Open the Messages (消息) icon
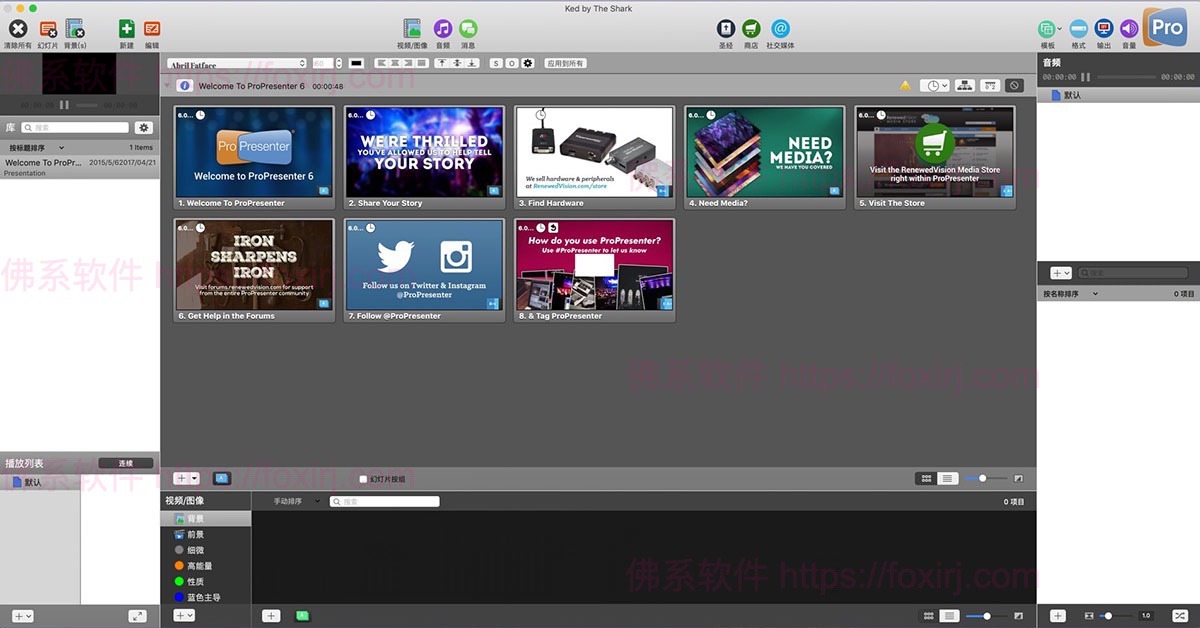 [468, 29]
